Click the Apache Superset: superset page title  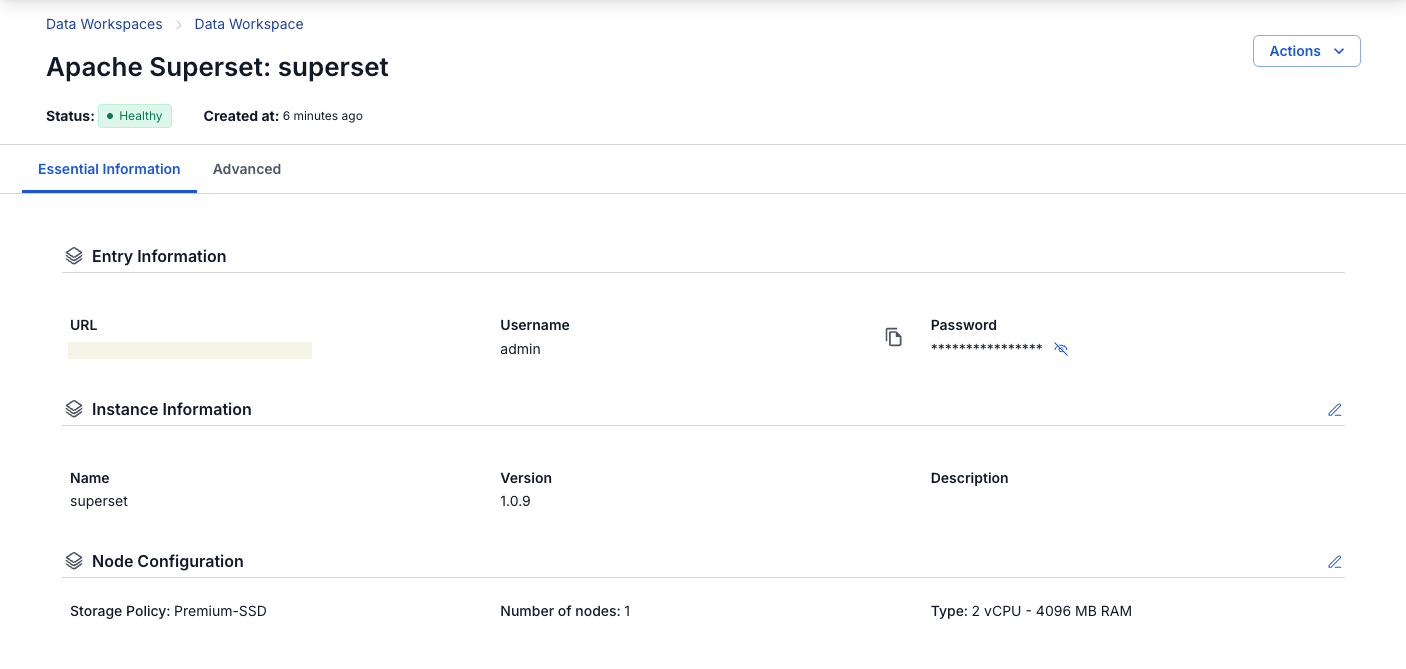coord(217,67)
